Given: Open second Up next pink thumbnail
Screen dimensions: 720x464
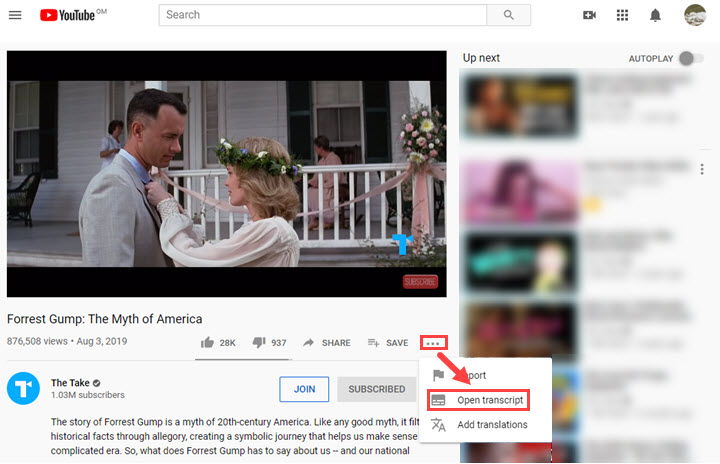Looking at the screenshot, I should (520, 192).
